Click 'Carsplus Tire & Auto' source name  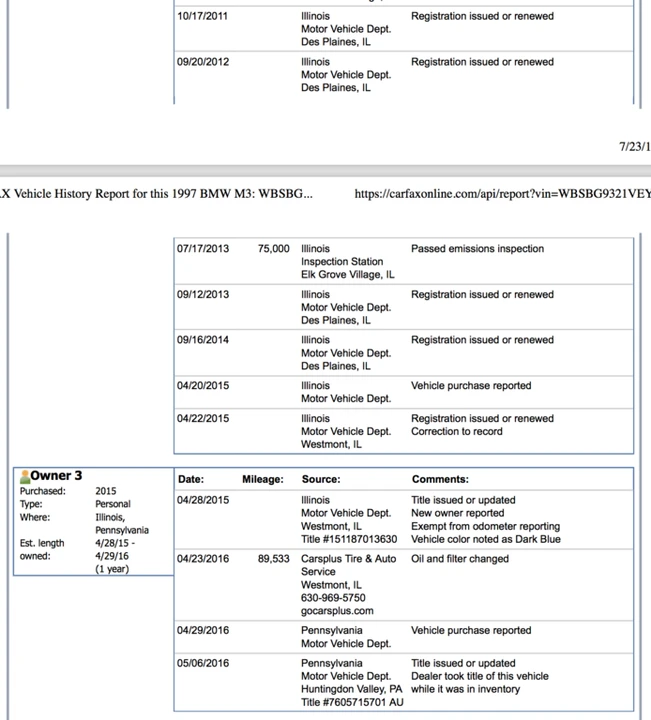coord(348,559)
